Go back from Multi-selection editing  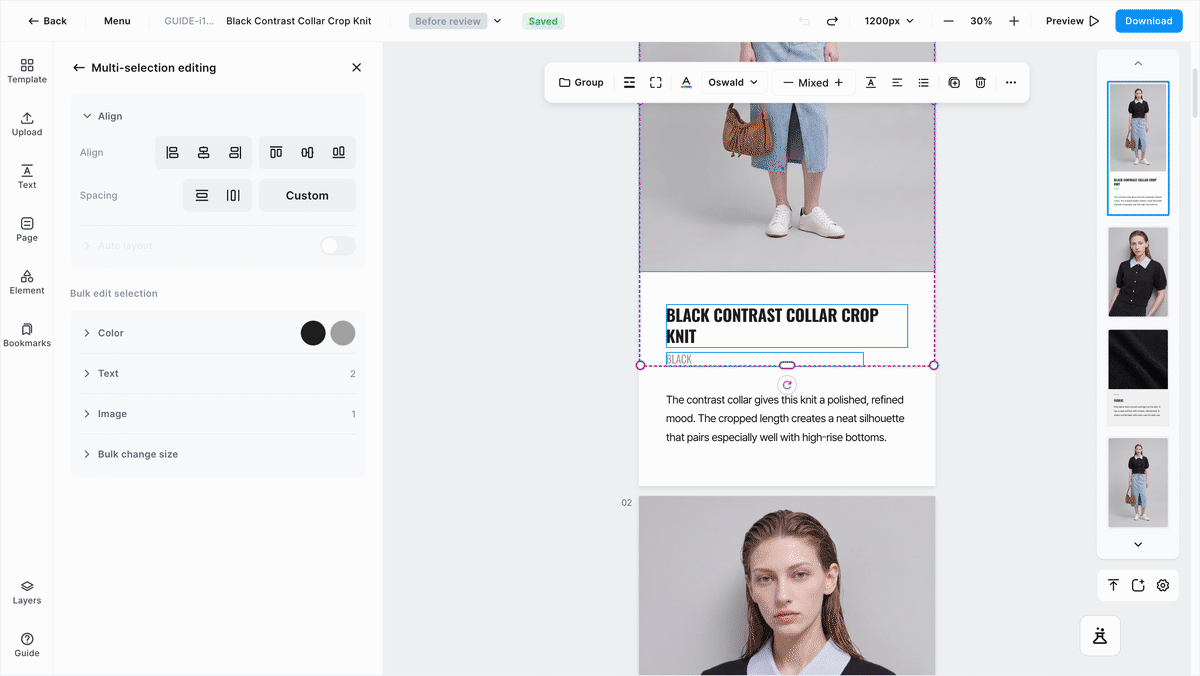pos(79,68)
